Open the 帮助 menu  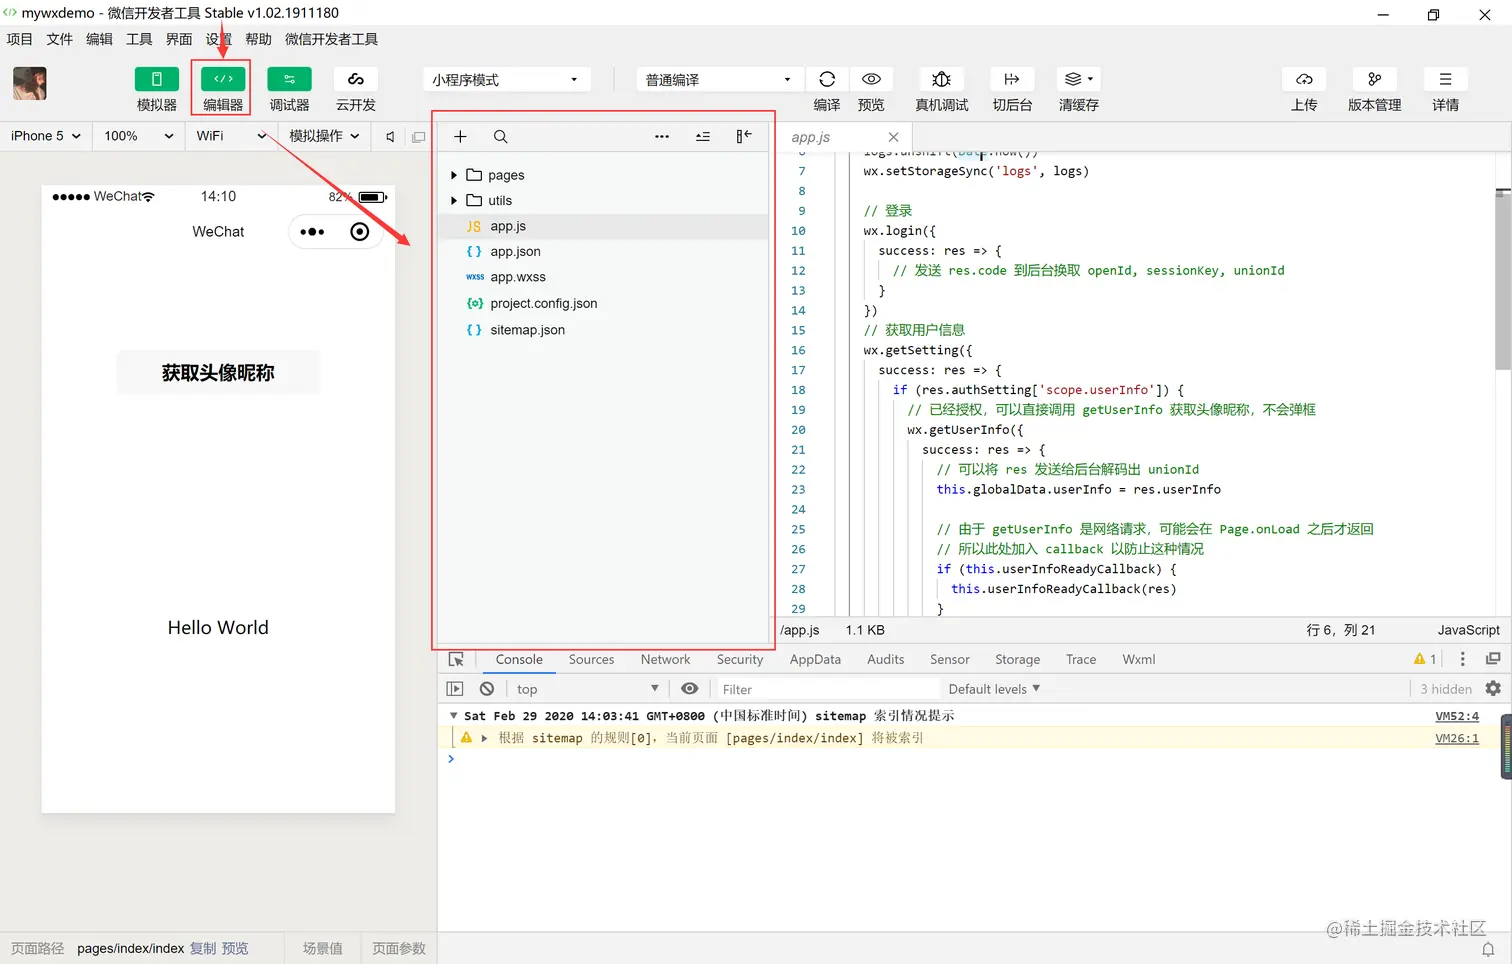(258, 39)
